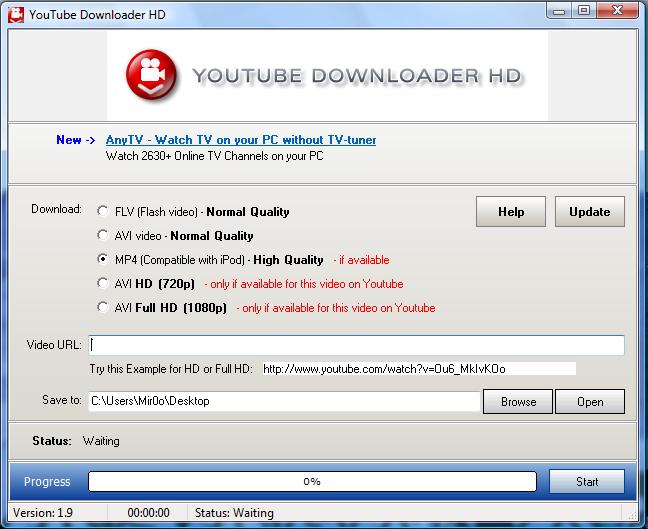Click 'Version: 1.9' in status bar
This screenshot has height=529, width=648.
[43, 513]
